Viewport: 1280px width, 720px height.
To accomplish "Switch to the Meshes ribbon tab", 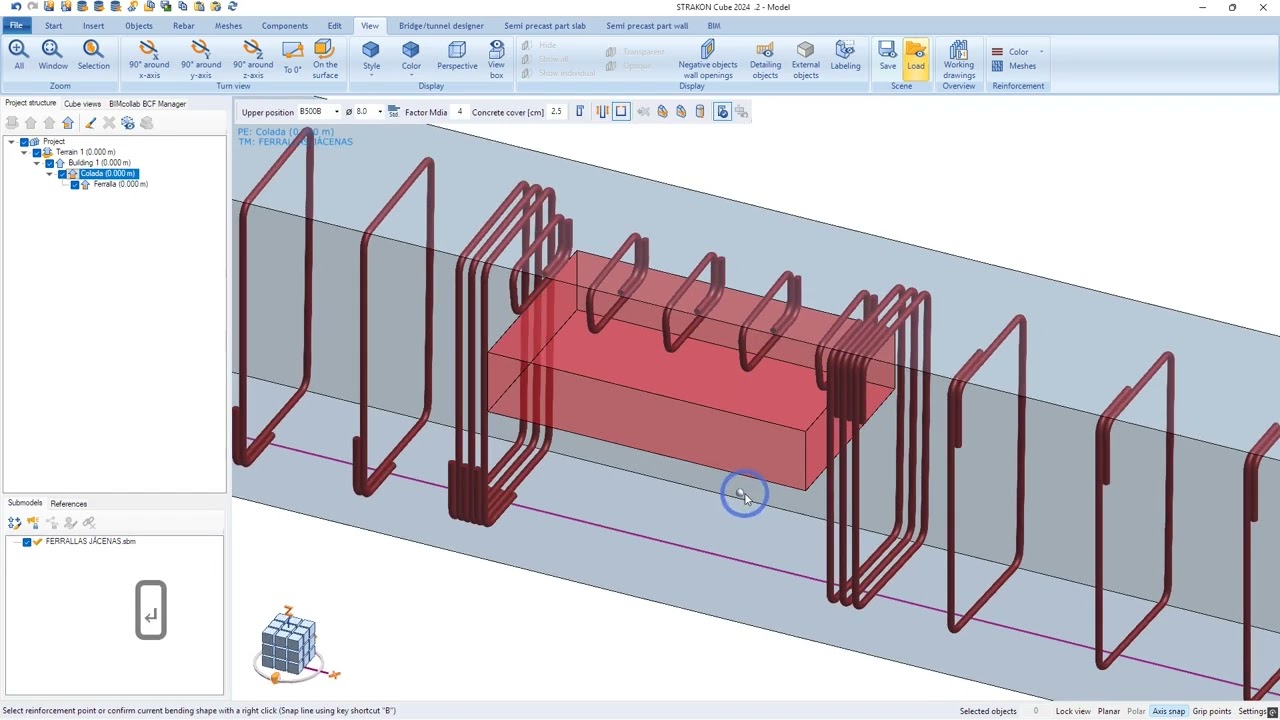I will pos(228,26).
